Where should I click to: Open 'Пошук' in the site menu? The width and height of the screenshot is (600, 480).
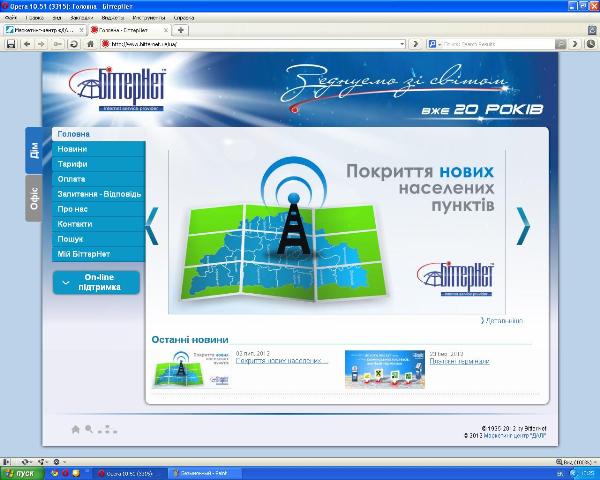point(98,239)
